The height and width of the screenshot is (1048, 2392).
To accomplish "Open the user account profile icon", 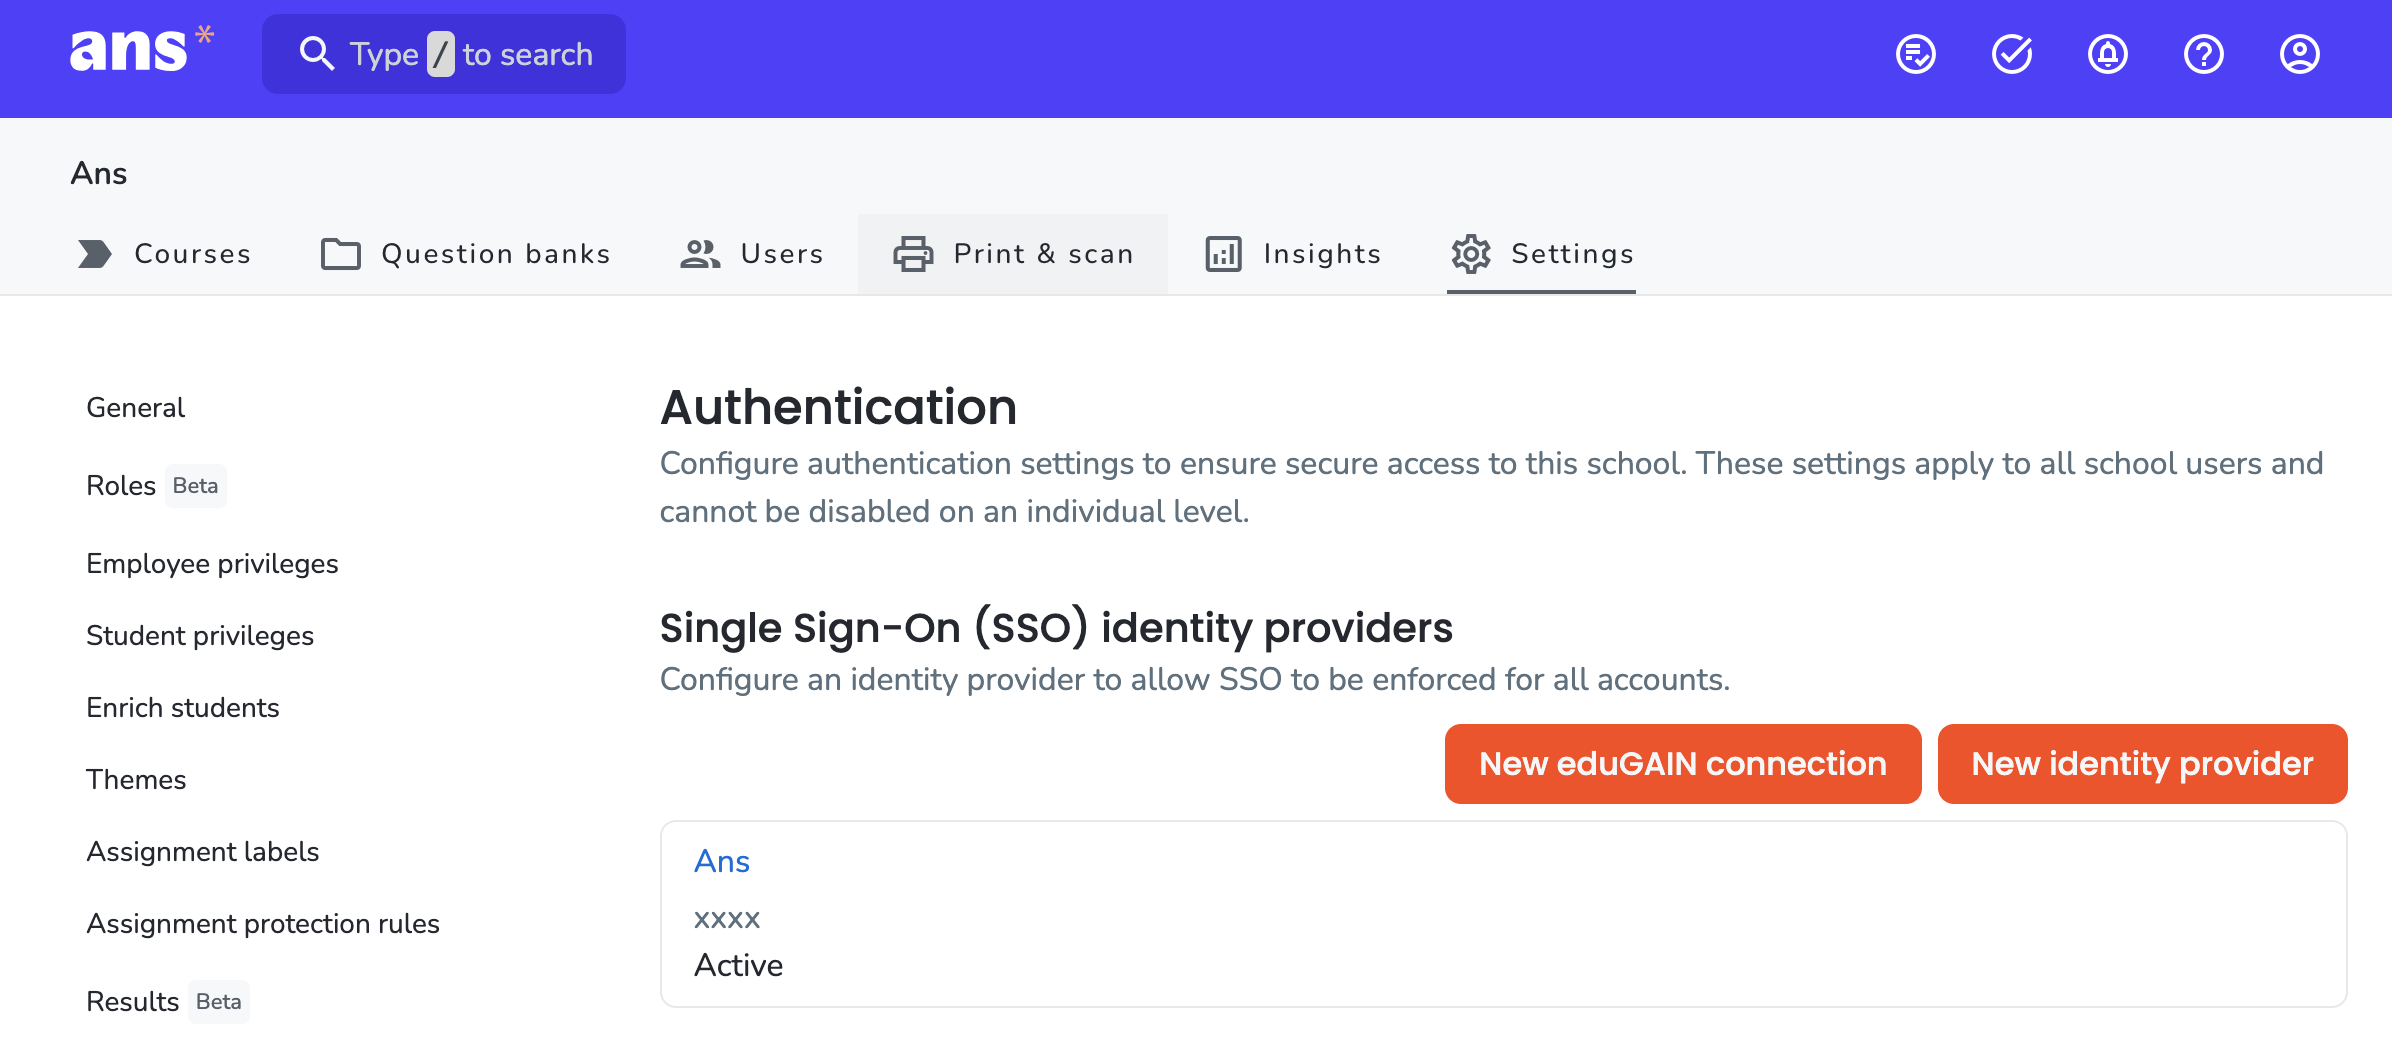I will [2300, 54].
